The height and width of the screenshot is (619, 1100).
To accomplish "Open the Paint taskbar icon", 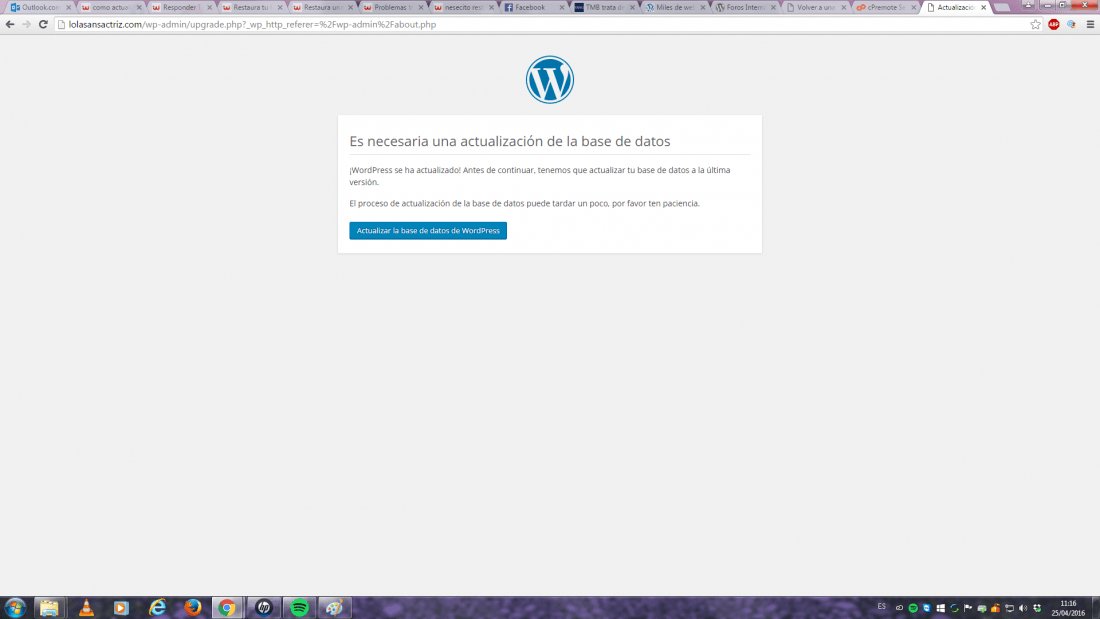I will pos(335,608).
